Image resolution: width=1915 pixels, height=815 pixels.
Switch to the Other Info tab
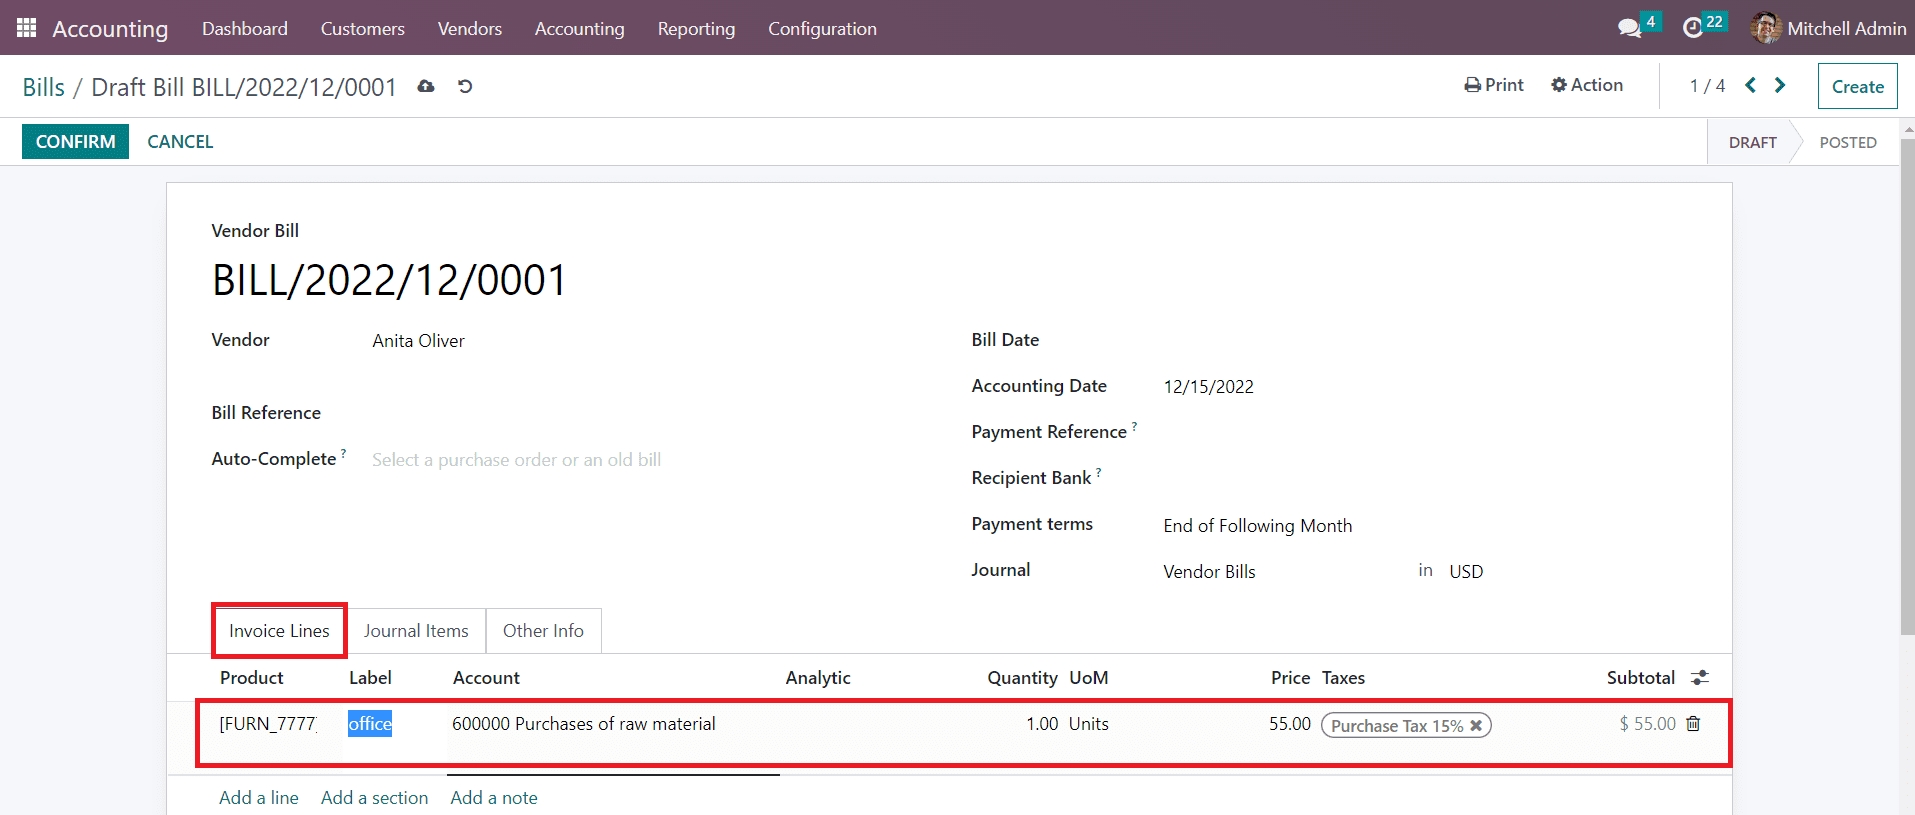point(543,631)
